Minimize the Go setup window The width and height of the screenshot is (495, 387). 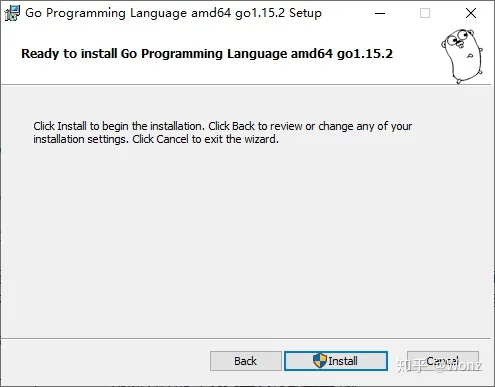(x=380, y=13)
